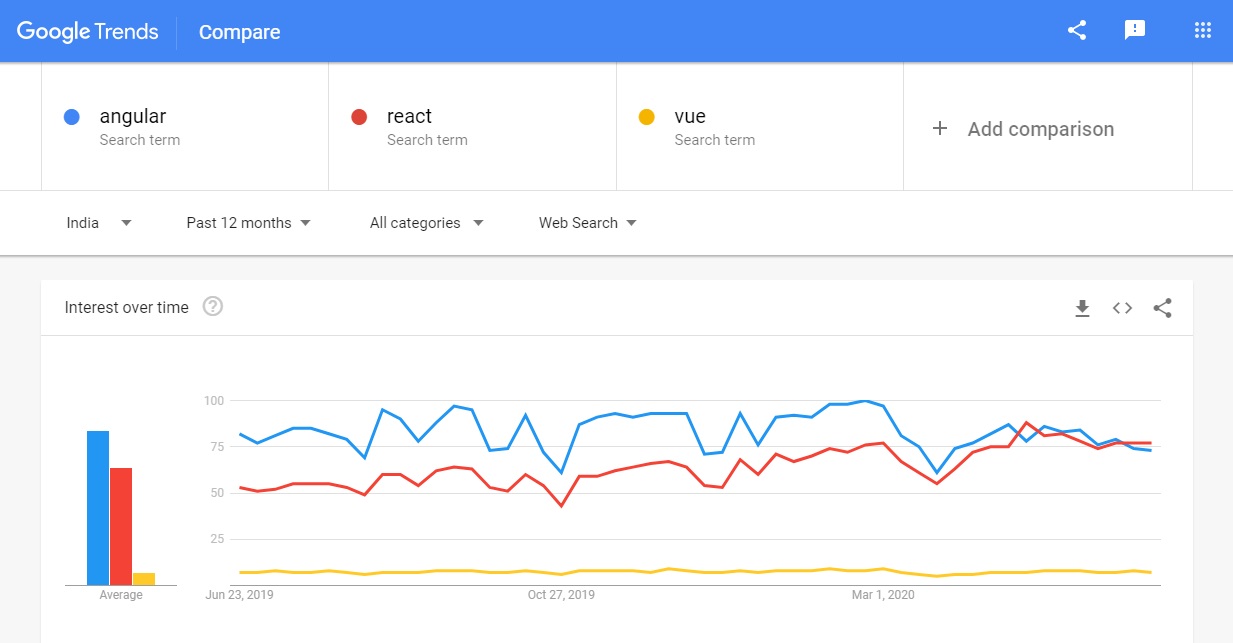The image size is (1233, 643).
Task: Expand the Past 12 months dropdown
Action: 248,223
